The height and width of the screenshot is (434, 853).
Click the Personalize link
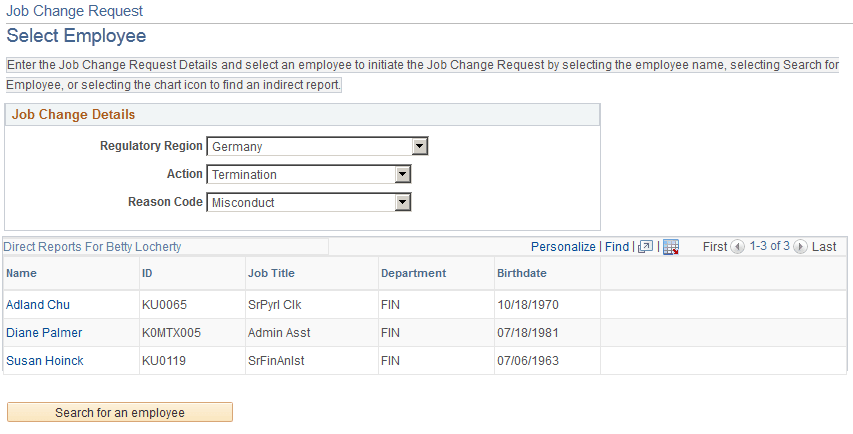coord(563,247)
